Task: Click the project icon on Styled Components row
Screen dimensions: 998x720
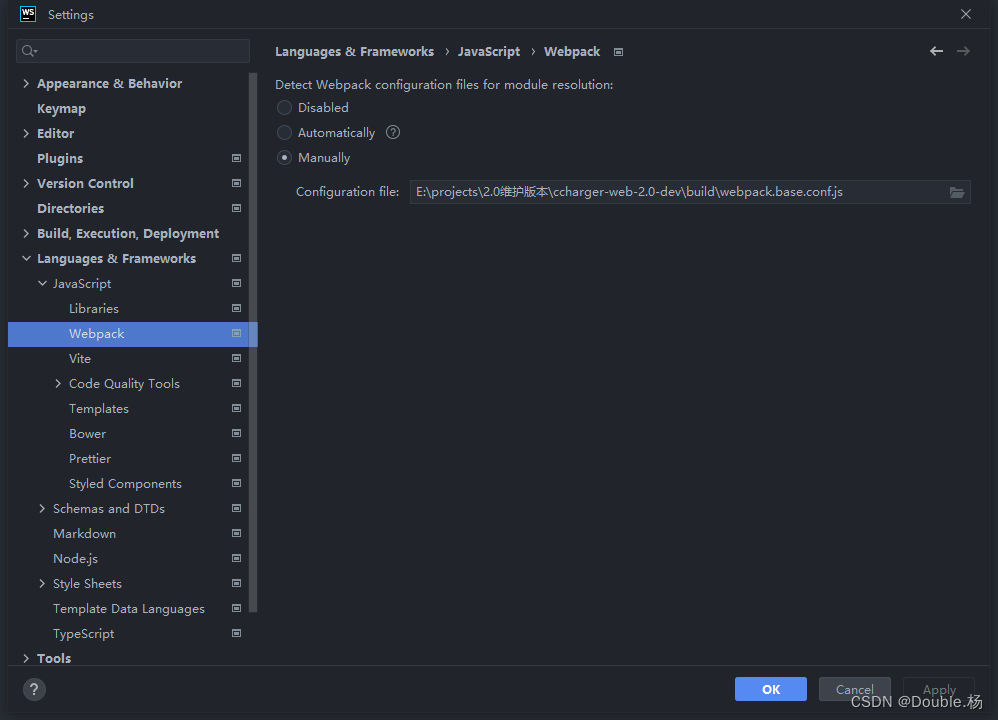Action: pyautogui.click(x=236, y=483)
